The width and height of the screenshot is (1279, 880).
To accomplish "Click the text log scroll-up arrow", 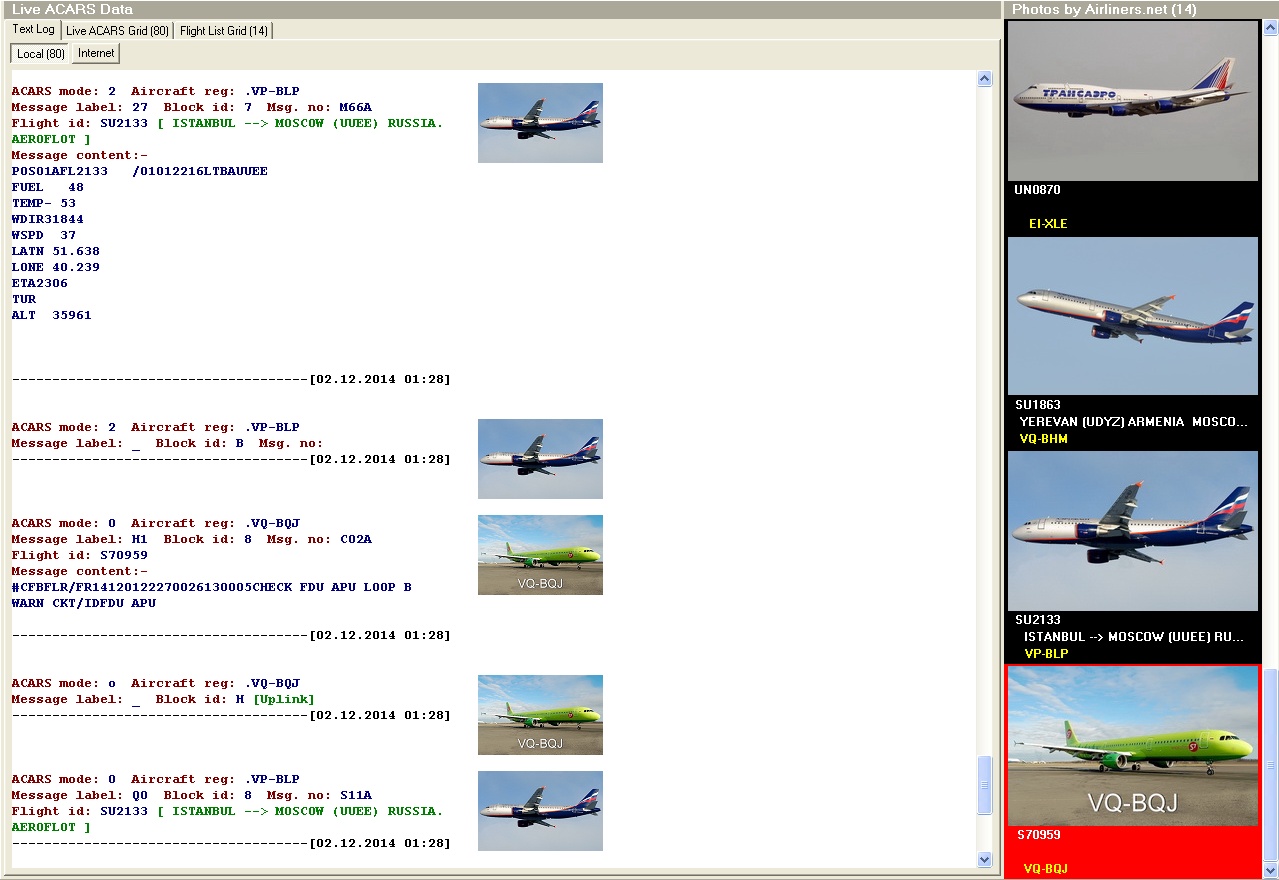I will pos(984,79).
